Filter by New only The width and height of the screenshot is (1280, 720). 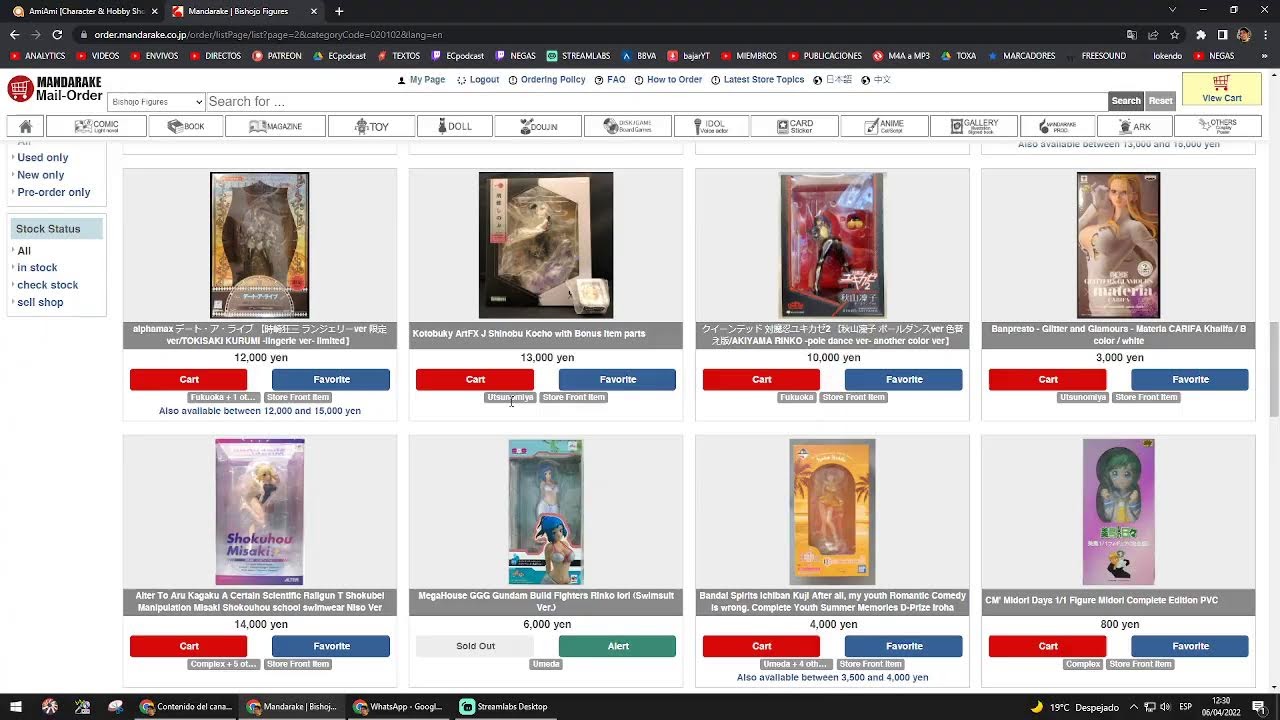pos(41,175)
